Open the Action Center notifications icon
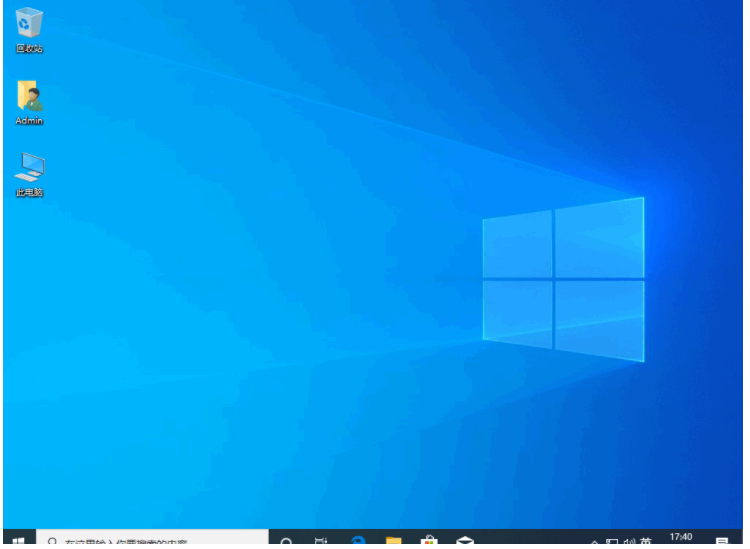This screenshot has height=549, width=750. pos(721,542)
